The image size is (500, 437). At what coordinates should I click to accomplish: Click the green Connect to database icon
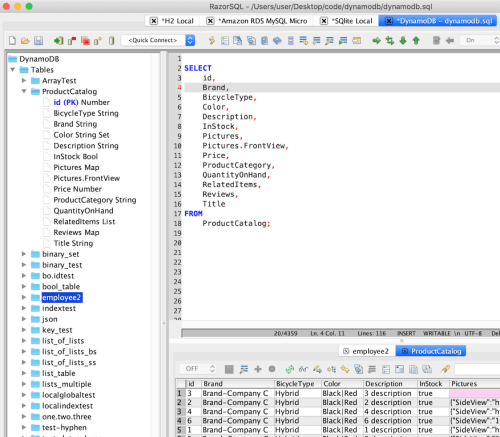pos(59,41)
